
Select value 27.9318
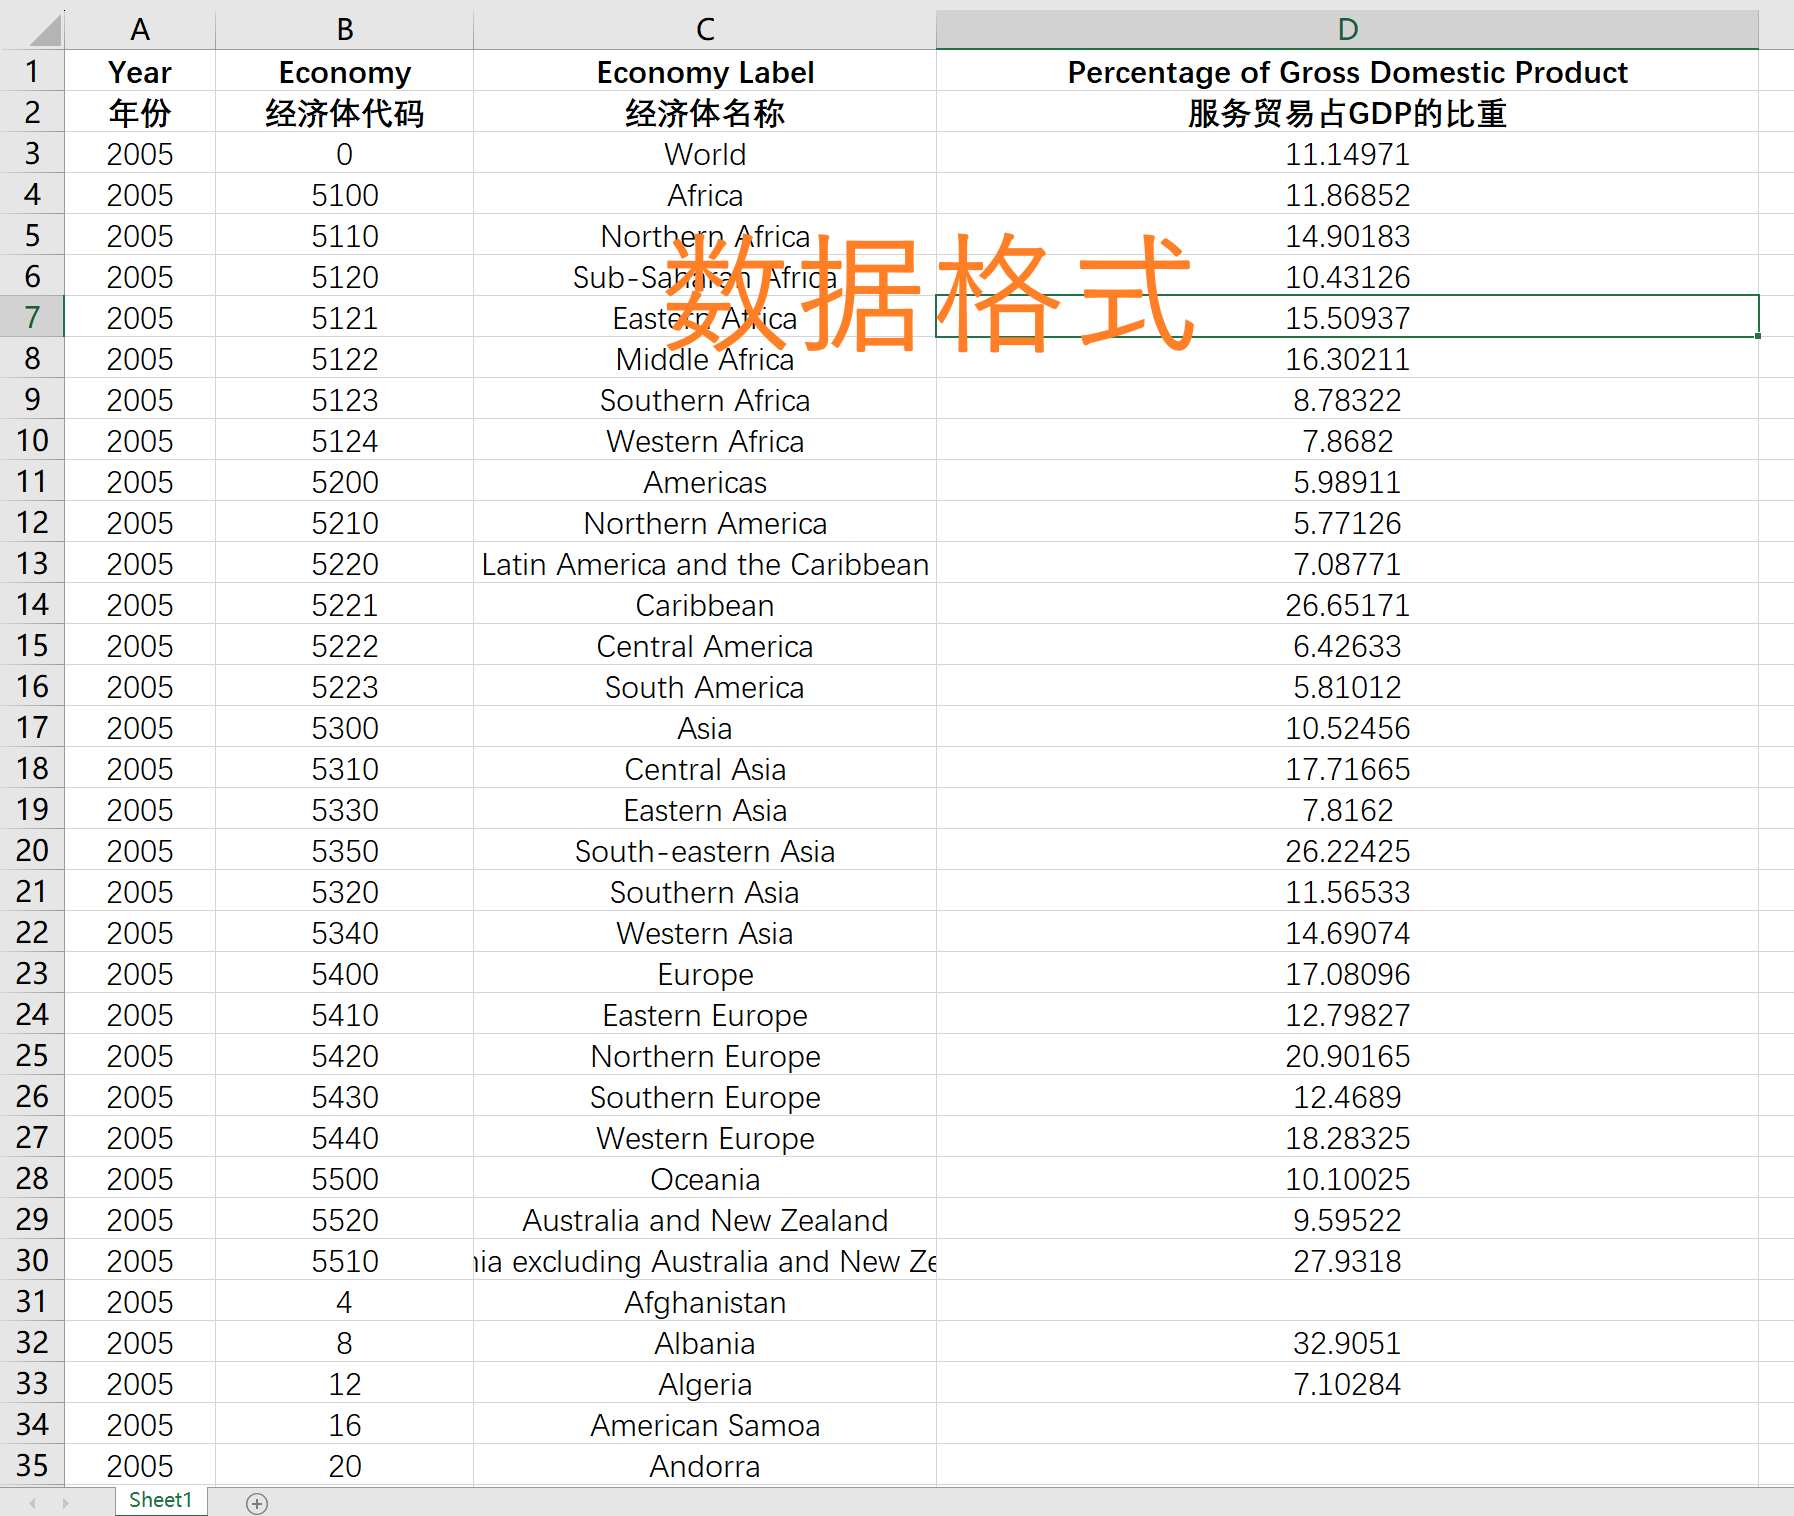click(x=1347, y=1261)
